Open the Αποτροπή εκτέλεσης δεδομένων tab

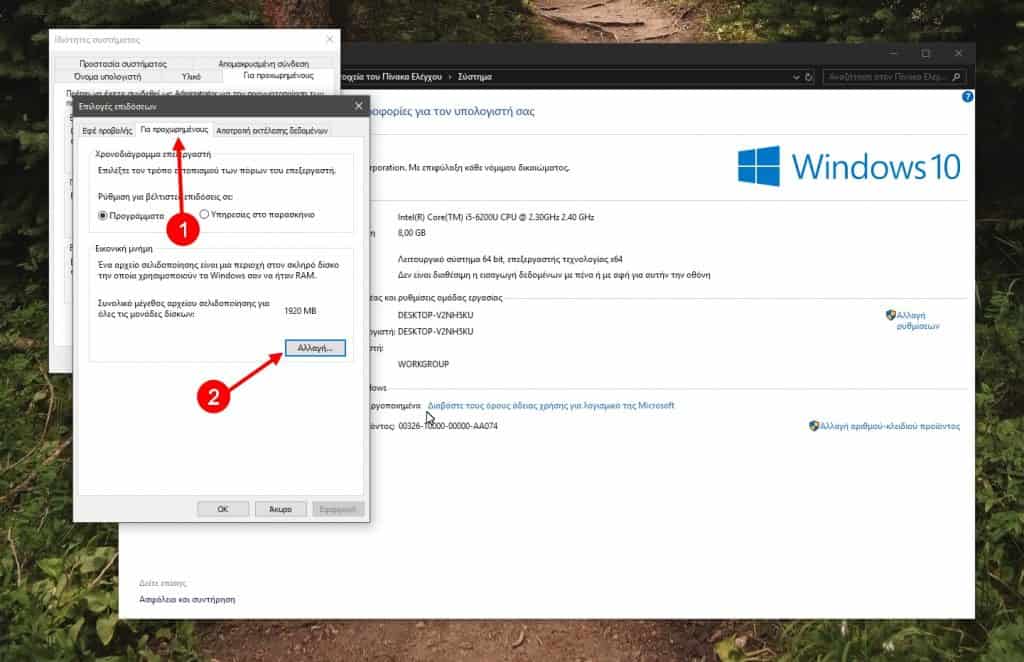click(x=273, y=130)
